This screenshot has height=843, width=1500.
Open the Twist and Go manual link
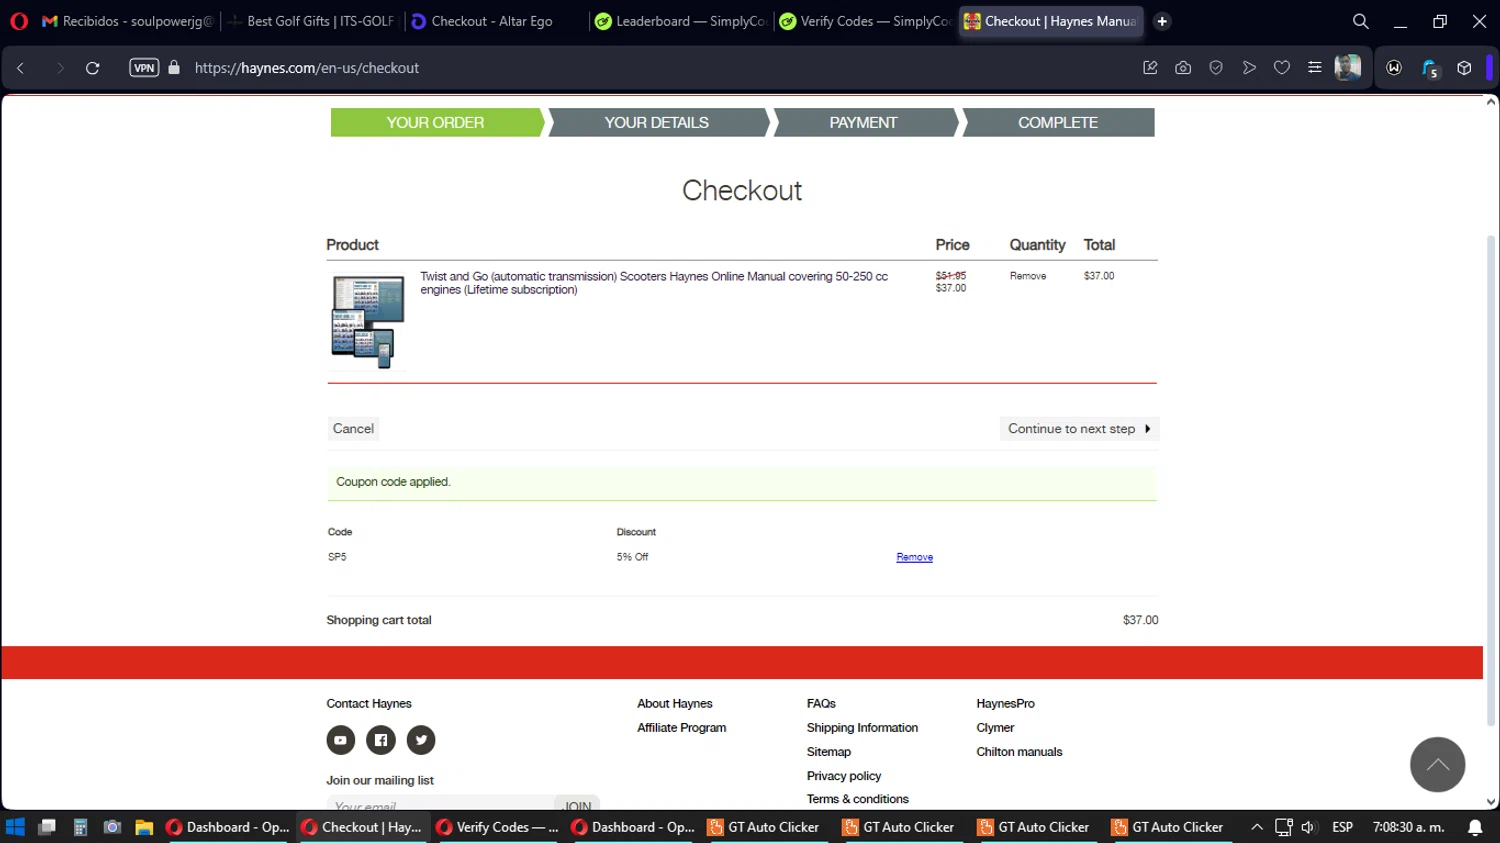[654, 283]
